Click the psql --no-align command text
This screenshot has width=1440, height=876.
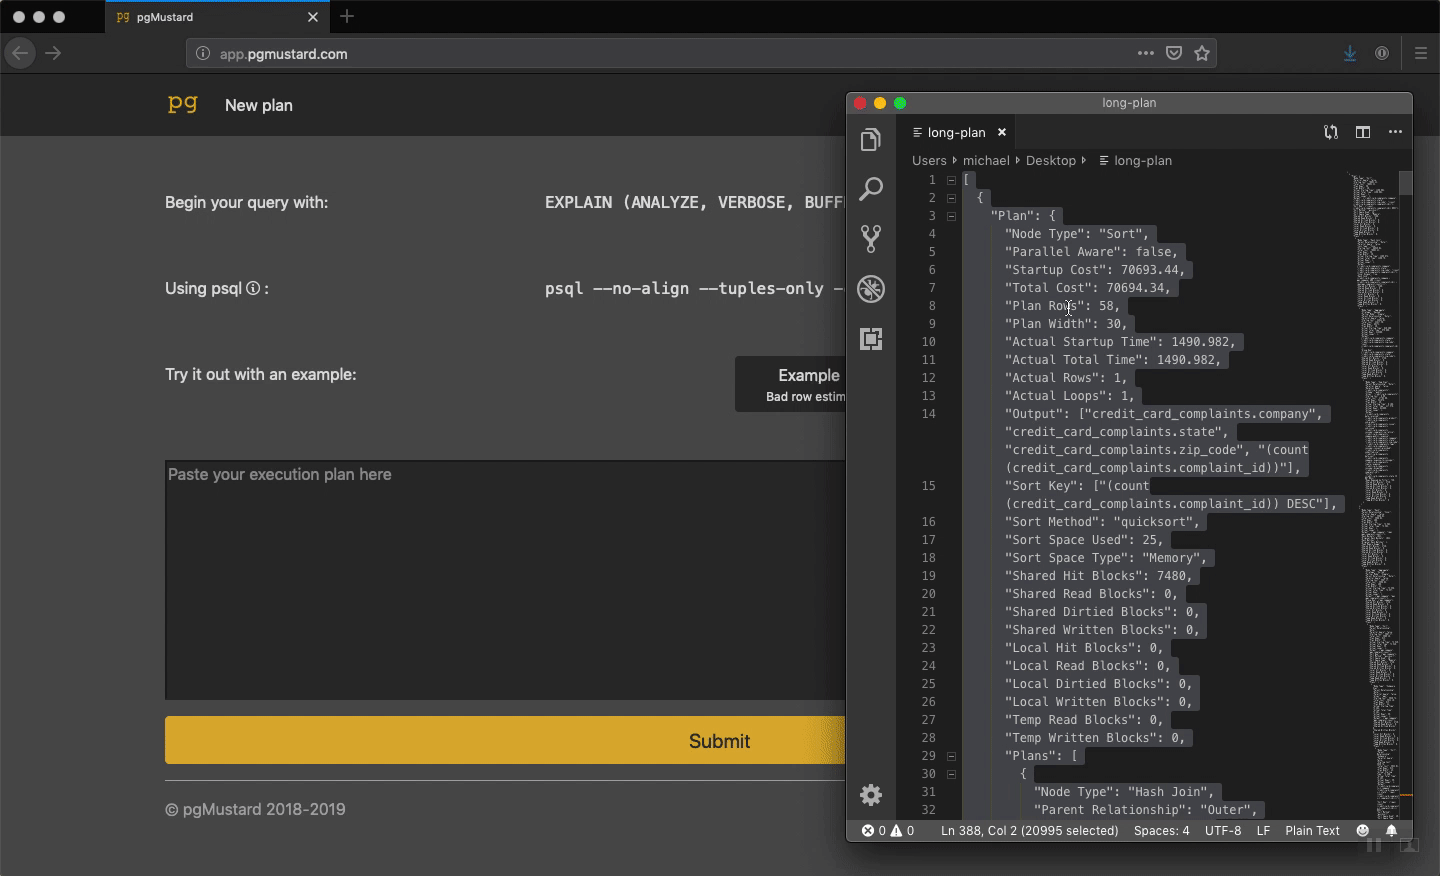click(695, 288)
